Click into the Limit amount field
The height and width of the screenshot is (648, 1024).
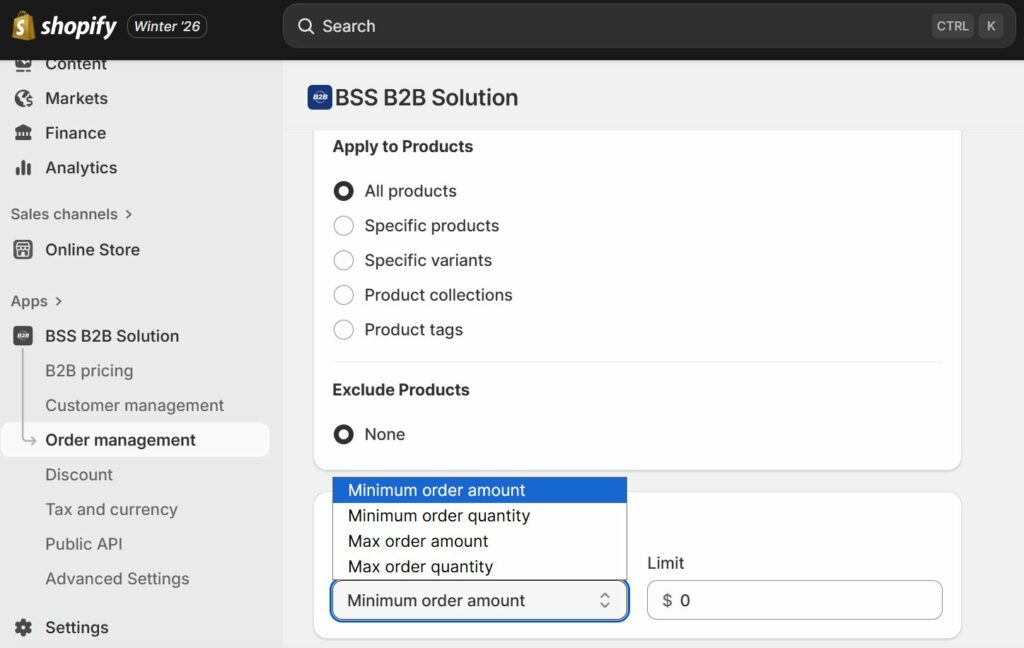(x=794, y=600)
